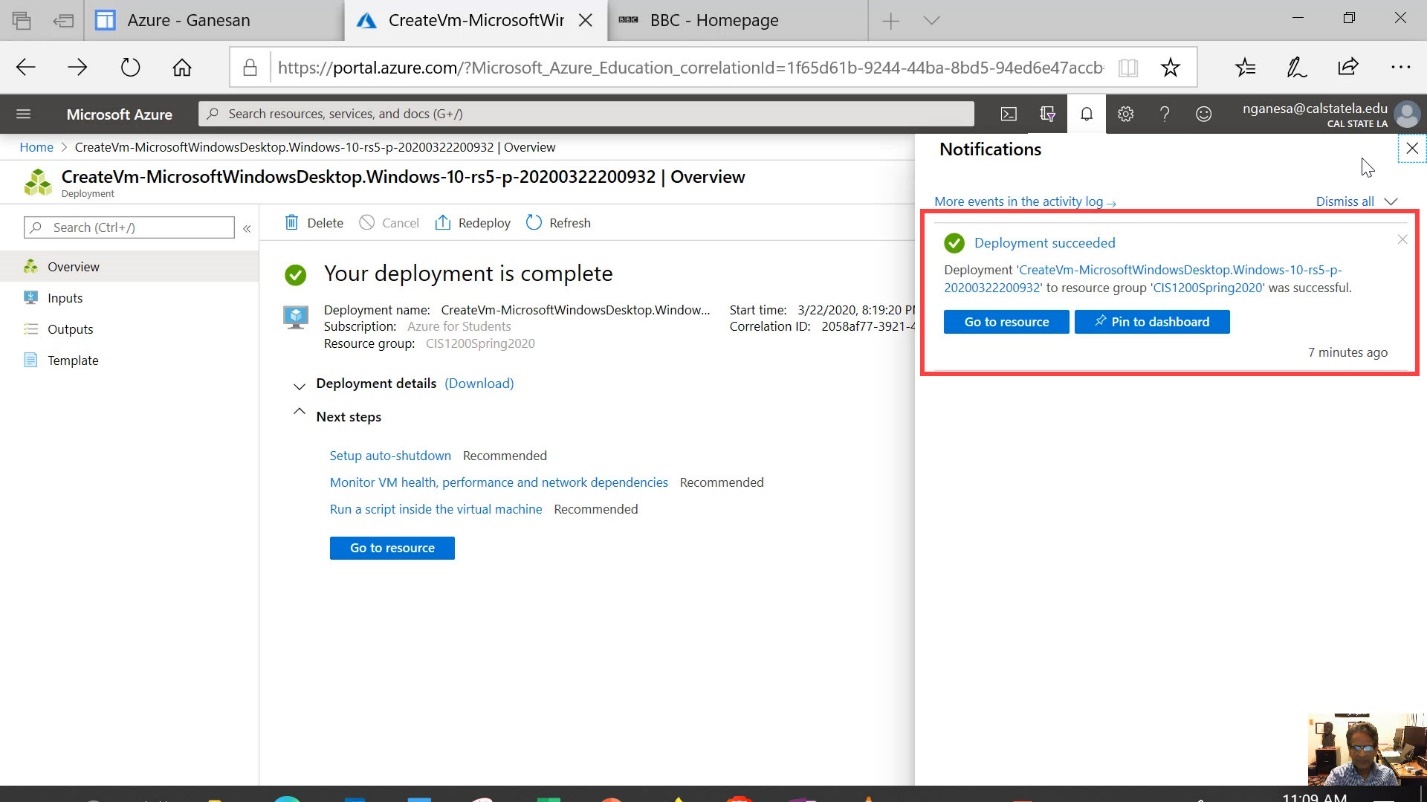Click Delete in the deployment toolbar
Image resolution: width=1427 pixels, height=802 pixels.
[314, 223]
